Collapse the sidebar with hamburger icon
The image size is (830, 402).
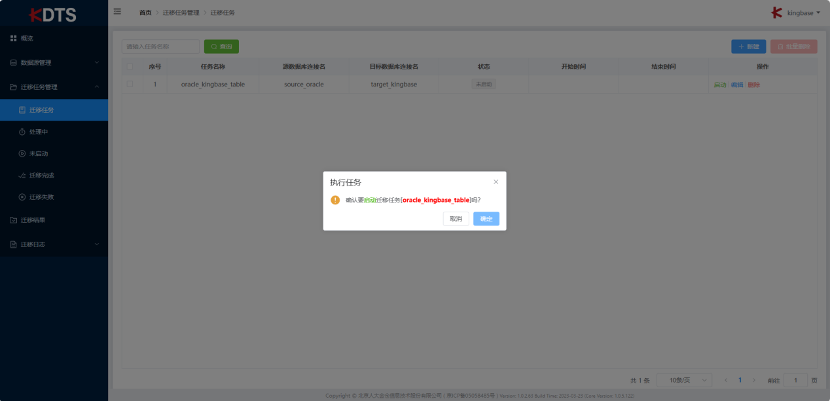pos(118,12)
